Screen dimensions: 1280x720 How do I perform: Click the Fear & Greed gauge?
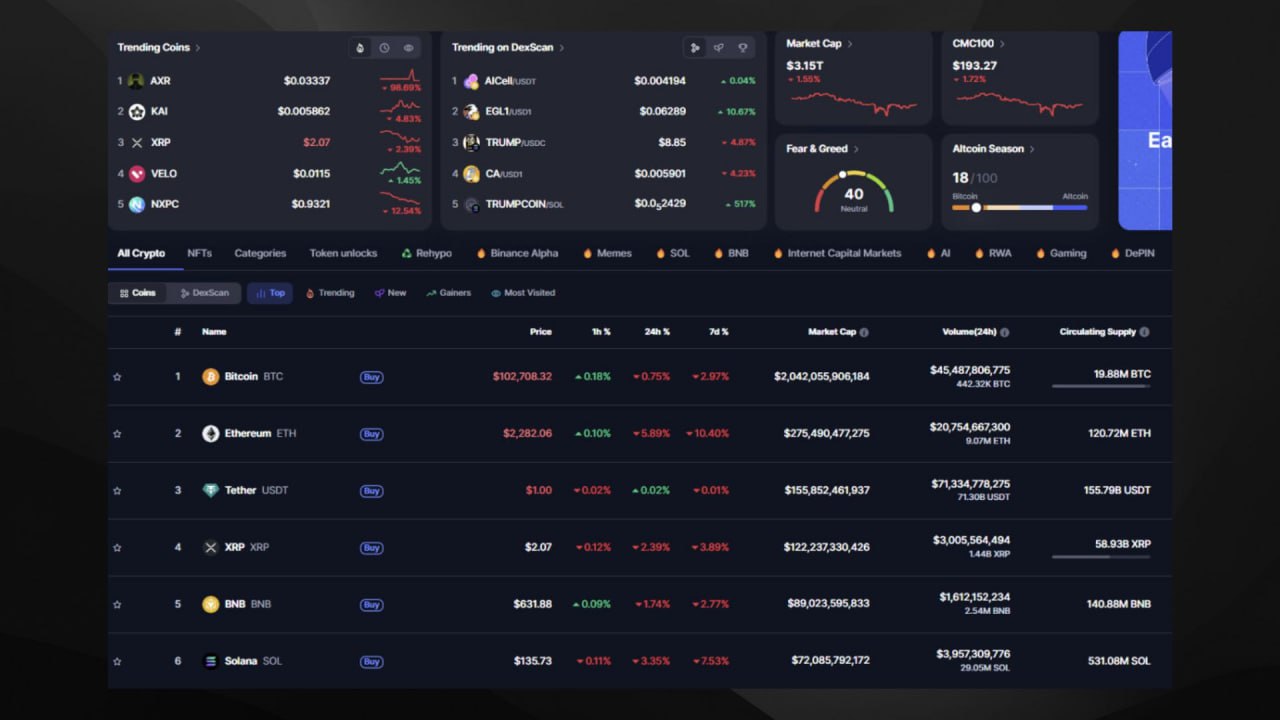coord(853,192)
